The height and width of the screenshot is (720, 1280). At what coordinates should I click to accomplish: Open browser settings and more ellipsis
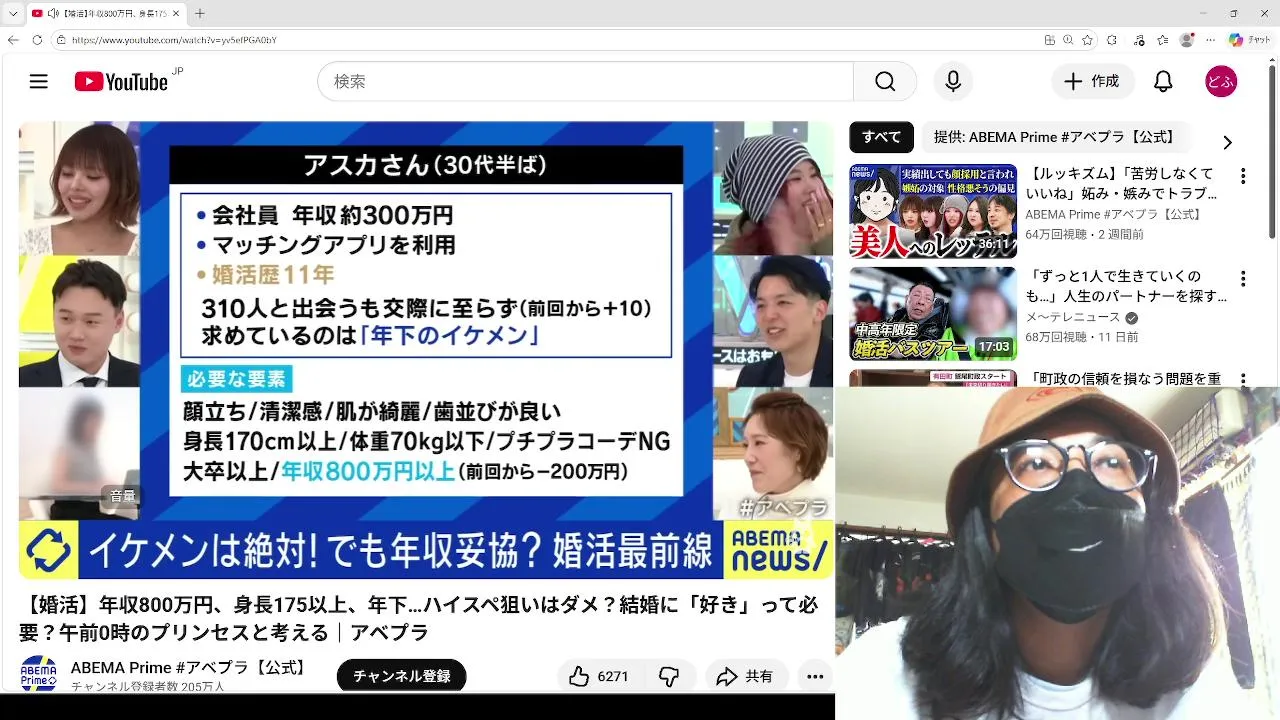[x=1210, y=40]
